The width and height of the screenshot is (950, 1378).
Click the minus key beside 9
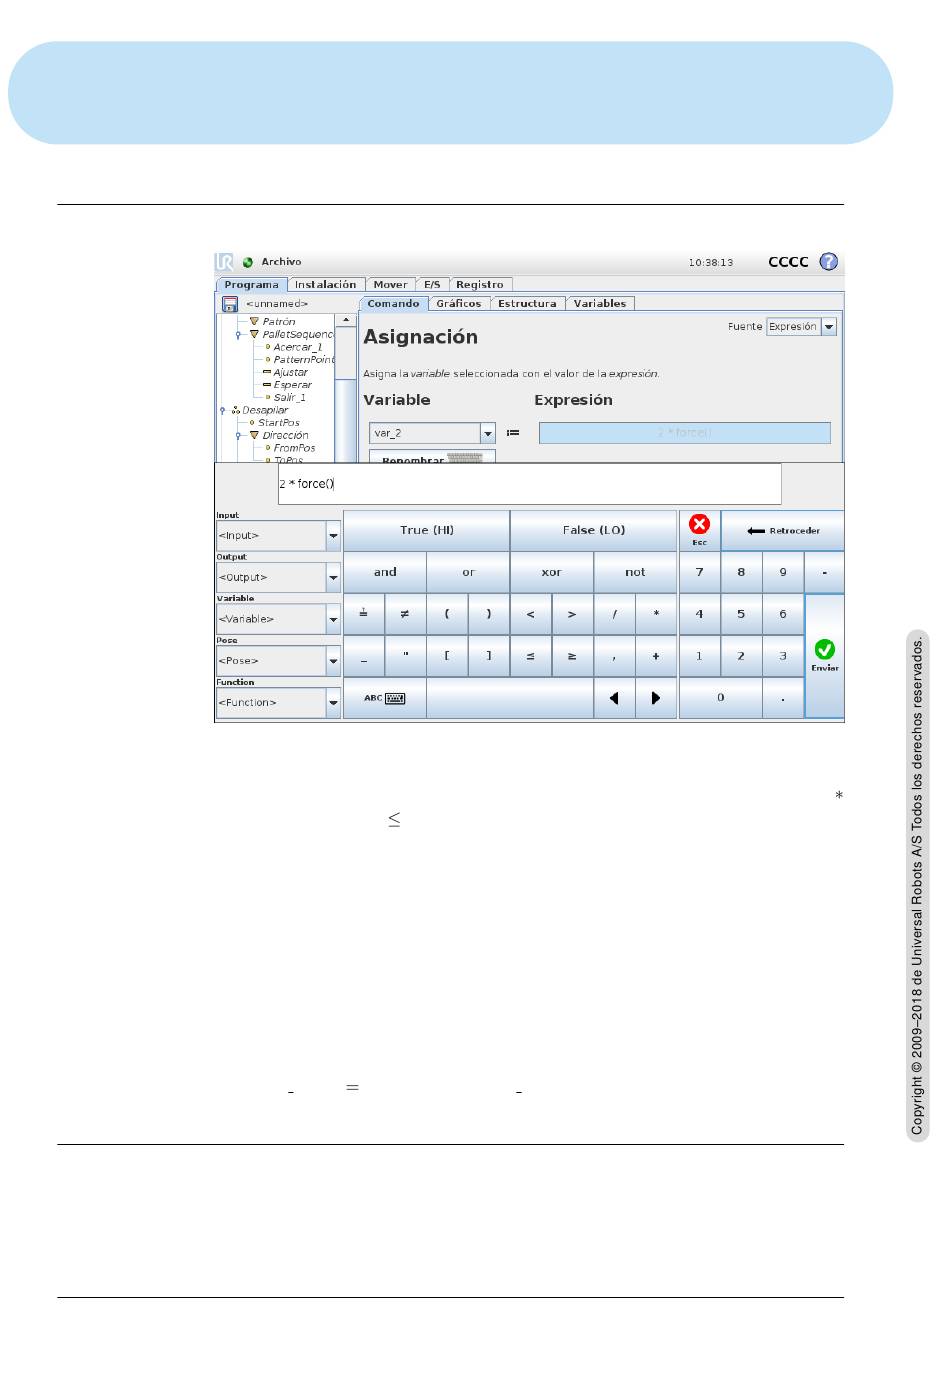[825, 573]
